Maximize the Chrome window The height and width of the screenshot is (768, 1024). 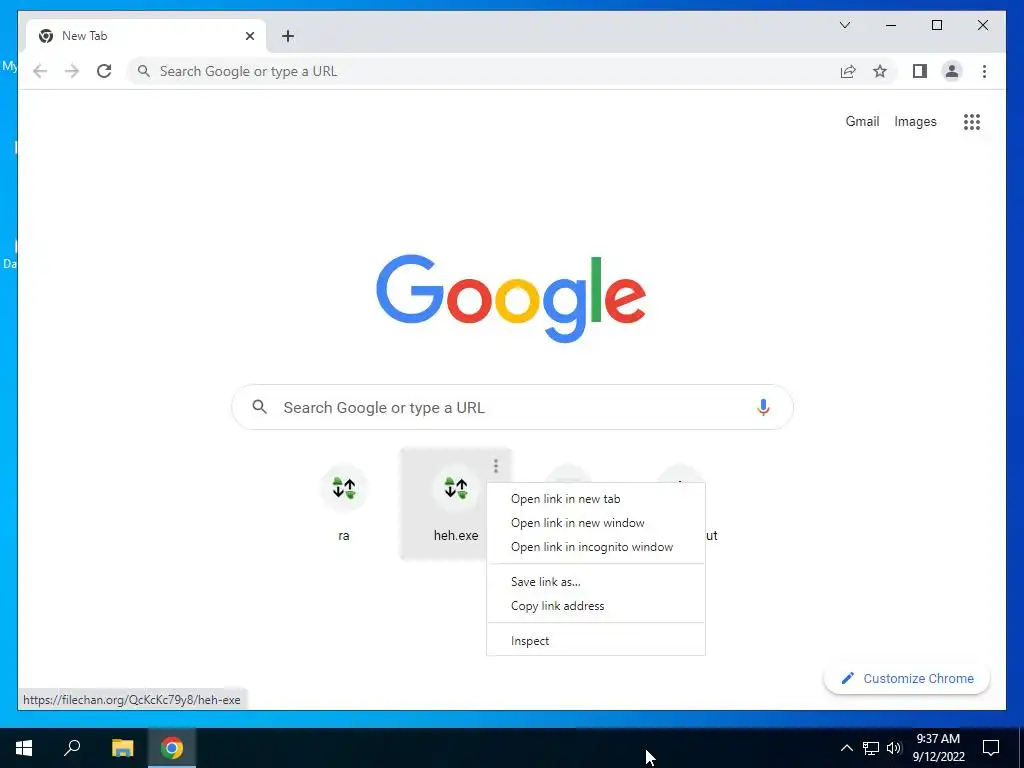pos(936,25)
